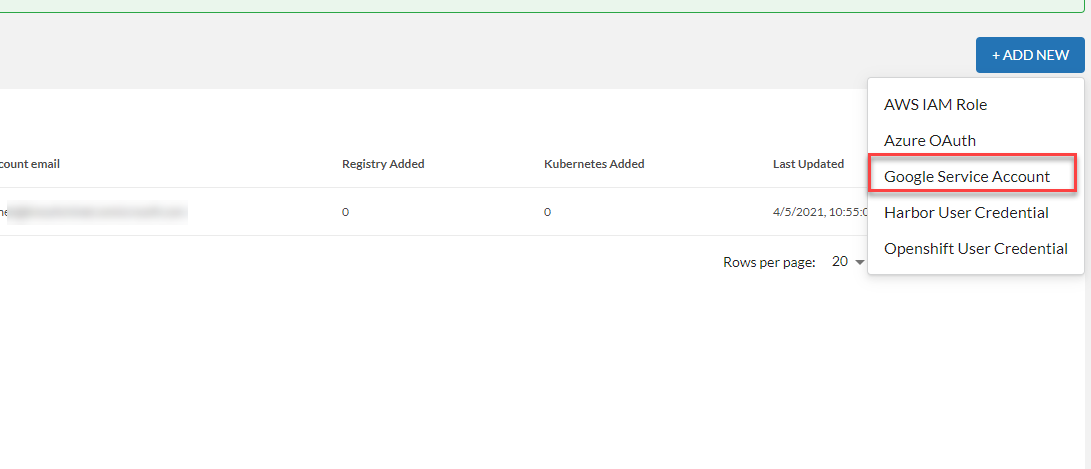The height and width of the screenshot is (469, 1091).
Task: Click the rows per page value 20
Action: 840,262
